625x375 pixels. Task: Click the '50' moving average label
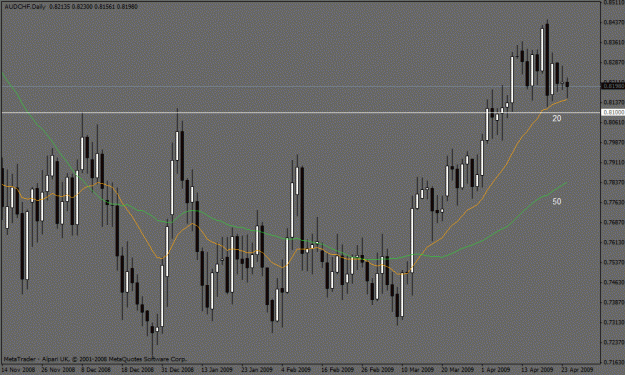click(x=556, y=202)
